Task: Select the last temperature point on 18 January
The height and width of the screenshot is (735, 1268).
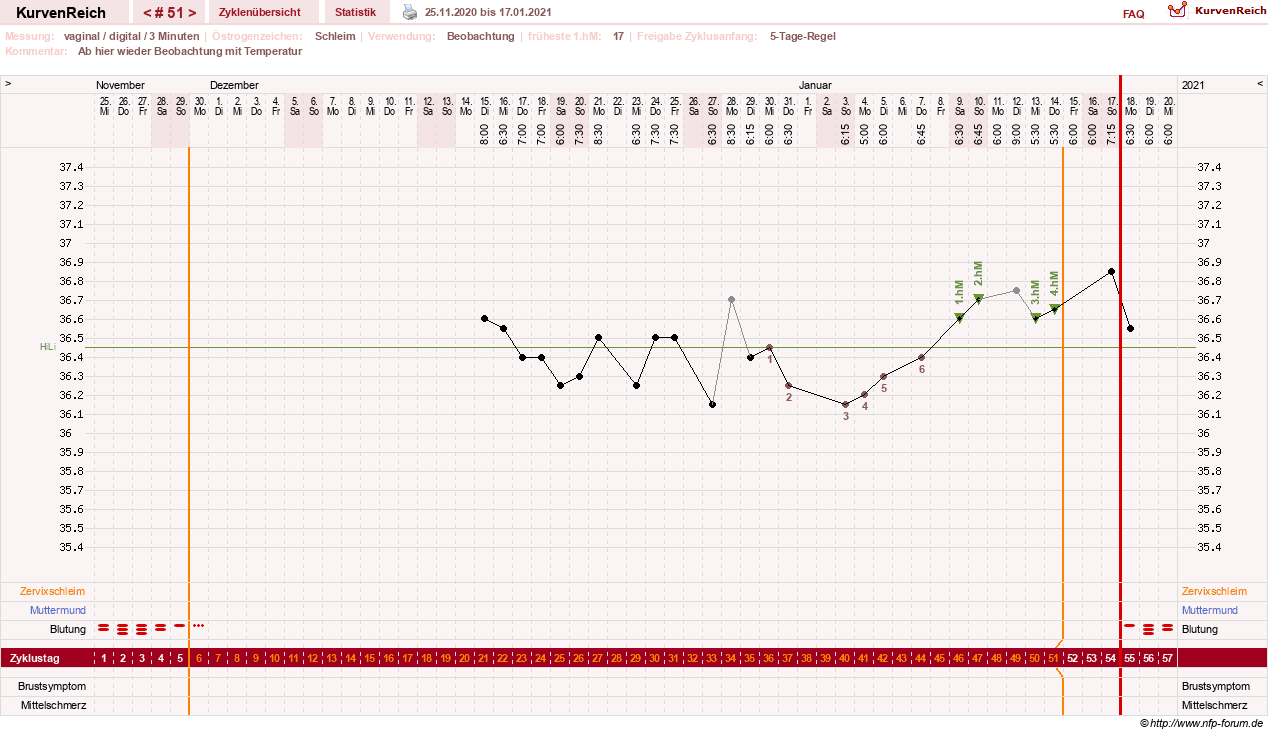Action: [x=1130, y=328]
